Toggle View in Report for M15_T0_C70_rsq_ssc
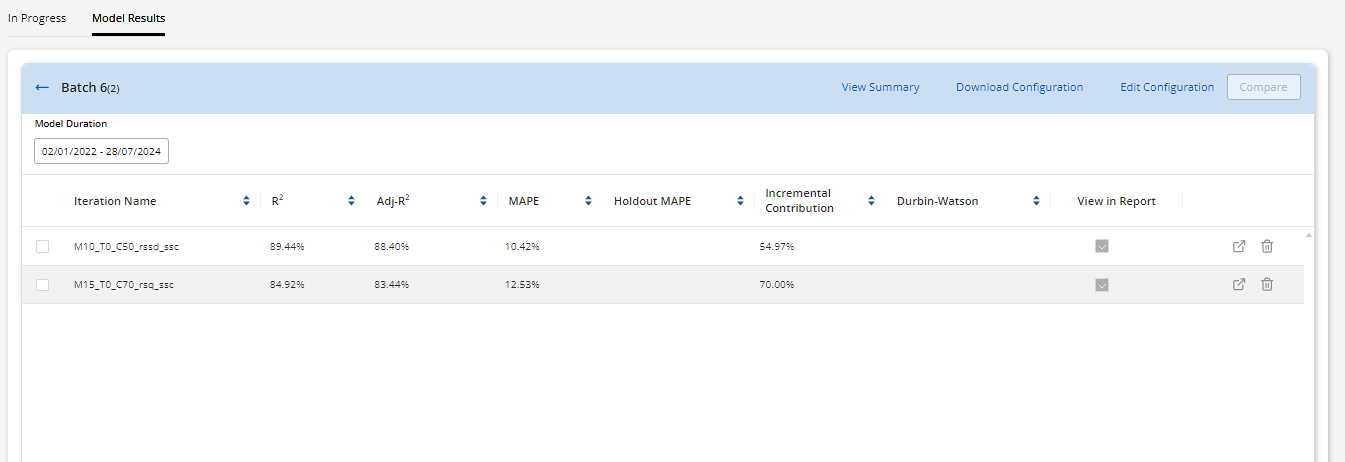 click(1102, 285)
